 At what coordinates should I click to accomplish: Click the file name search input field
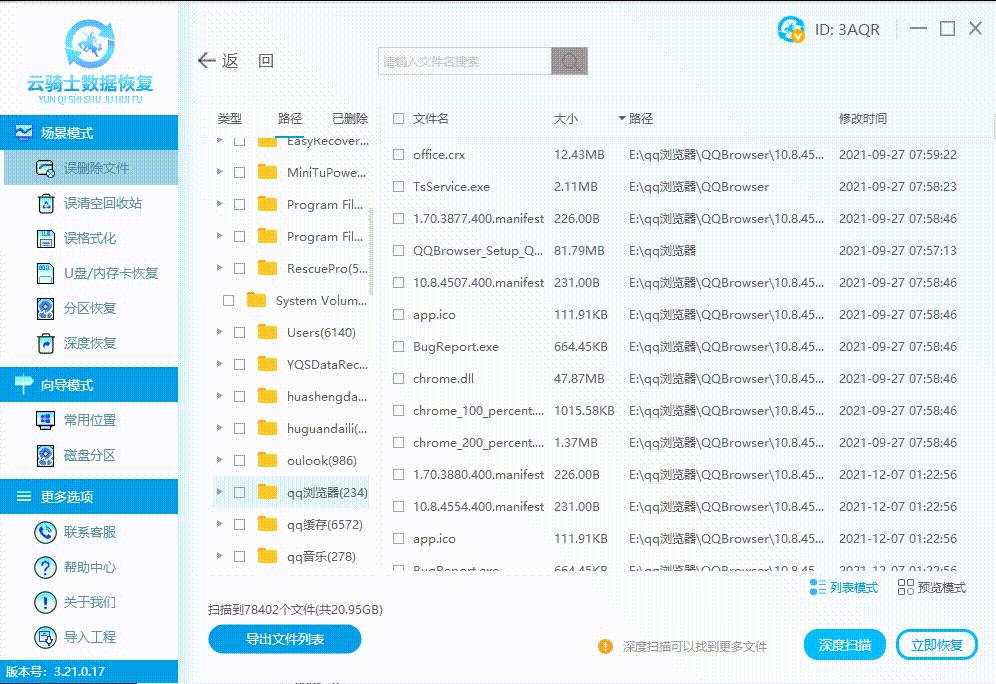point(464,62)
